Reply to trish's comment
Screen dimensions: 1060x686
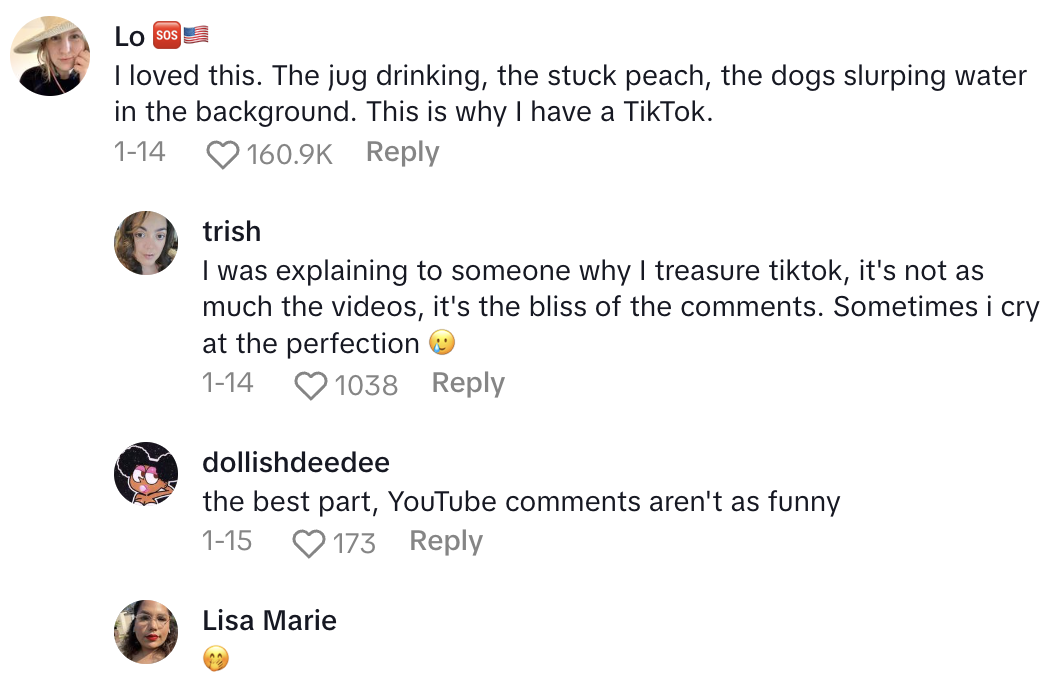468,384
